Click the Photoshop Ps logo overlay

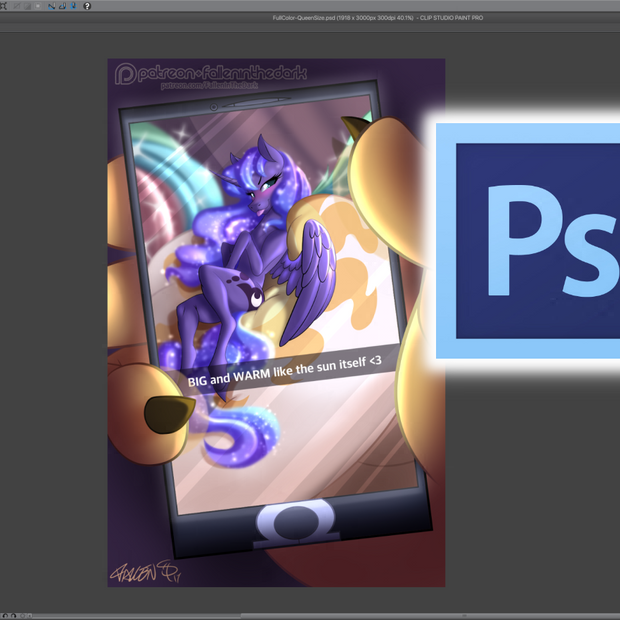(x=528, y=241)
